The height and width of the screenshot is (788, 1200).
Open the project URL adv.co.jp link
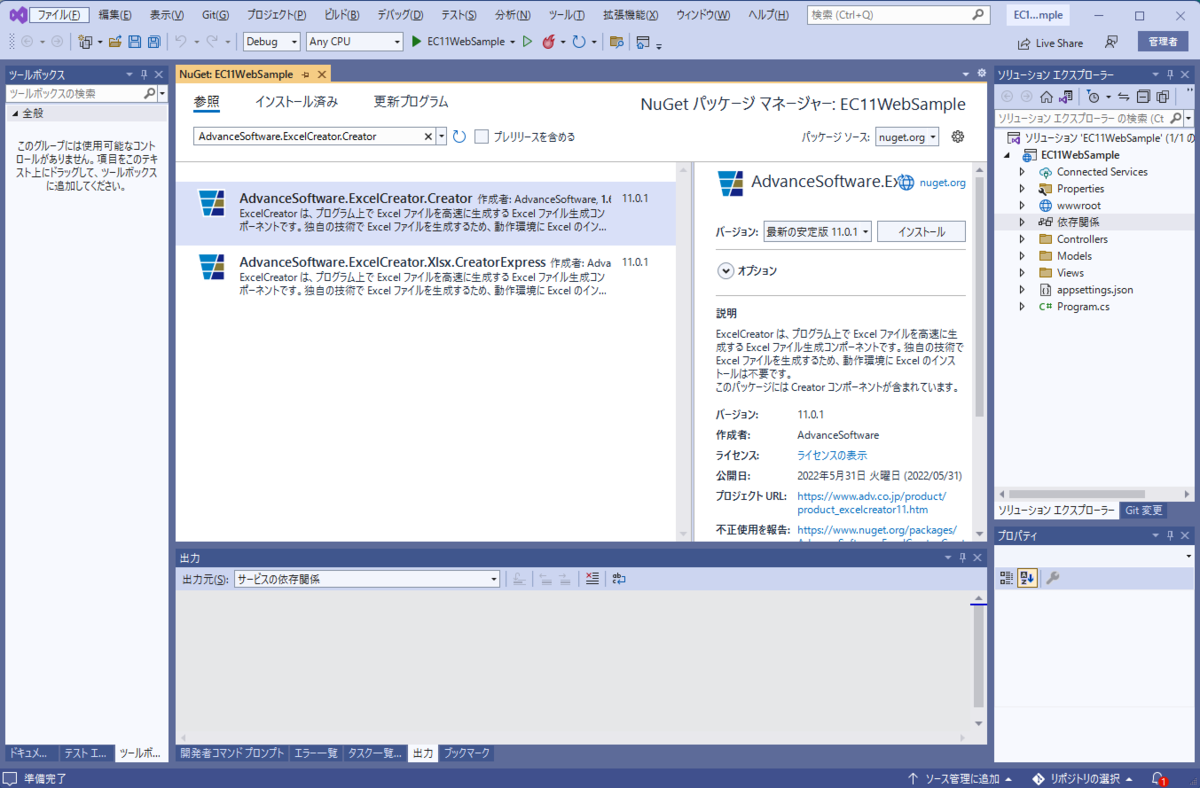coord(871,502)
